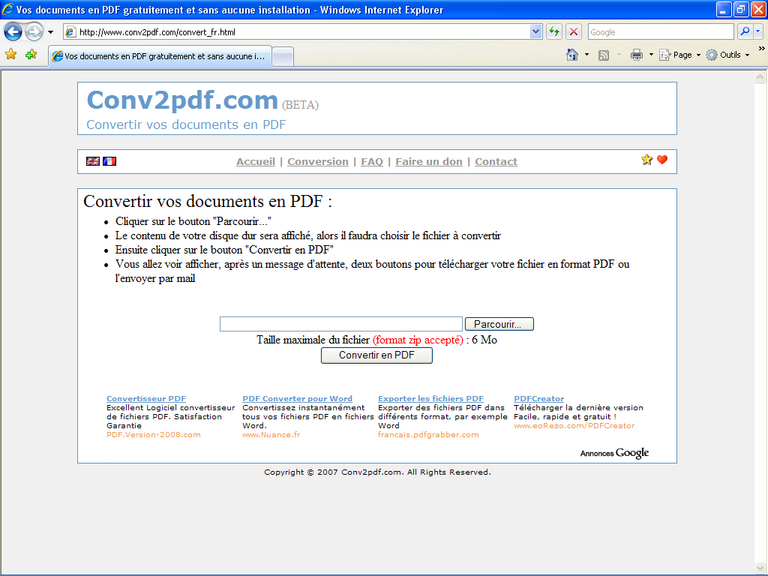Click the Home page icon
This screenshot has width=768, height=576.
click(572, 55)
